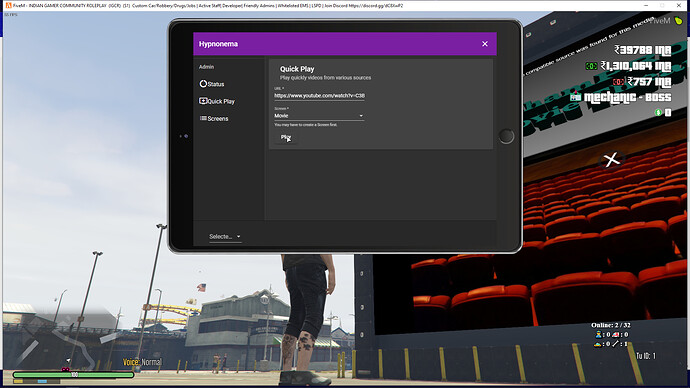This screenshot has width=690, height=388.
Task: Click the Status circle icon
Action: click(x=203, y=84)
